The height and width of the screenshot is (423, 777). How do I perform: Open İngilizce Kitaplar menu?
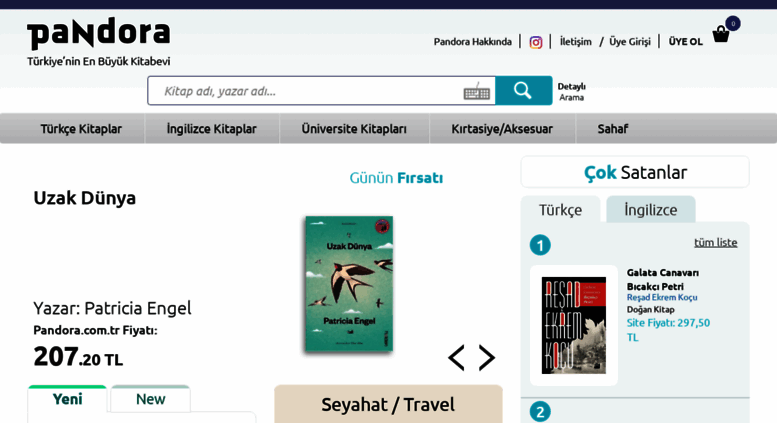212,129
